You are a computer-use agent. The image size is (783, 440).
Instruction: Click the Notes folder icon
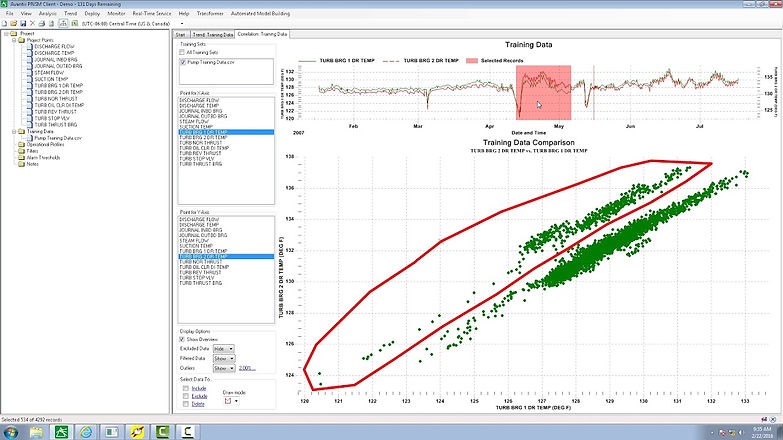click(21, 164)
